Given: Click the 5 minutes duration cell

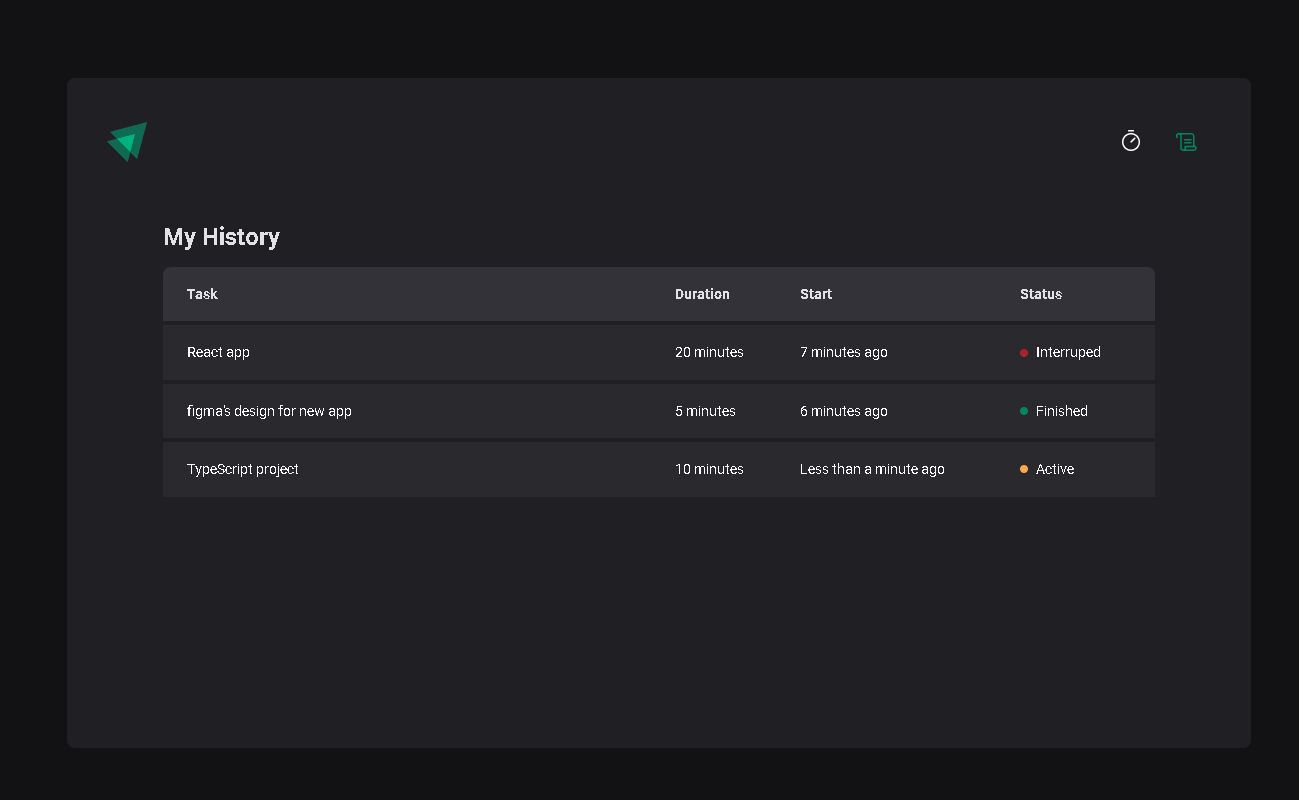Looking at the screenshot, I should pos(705,411).
